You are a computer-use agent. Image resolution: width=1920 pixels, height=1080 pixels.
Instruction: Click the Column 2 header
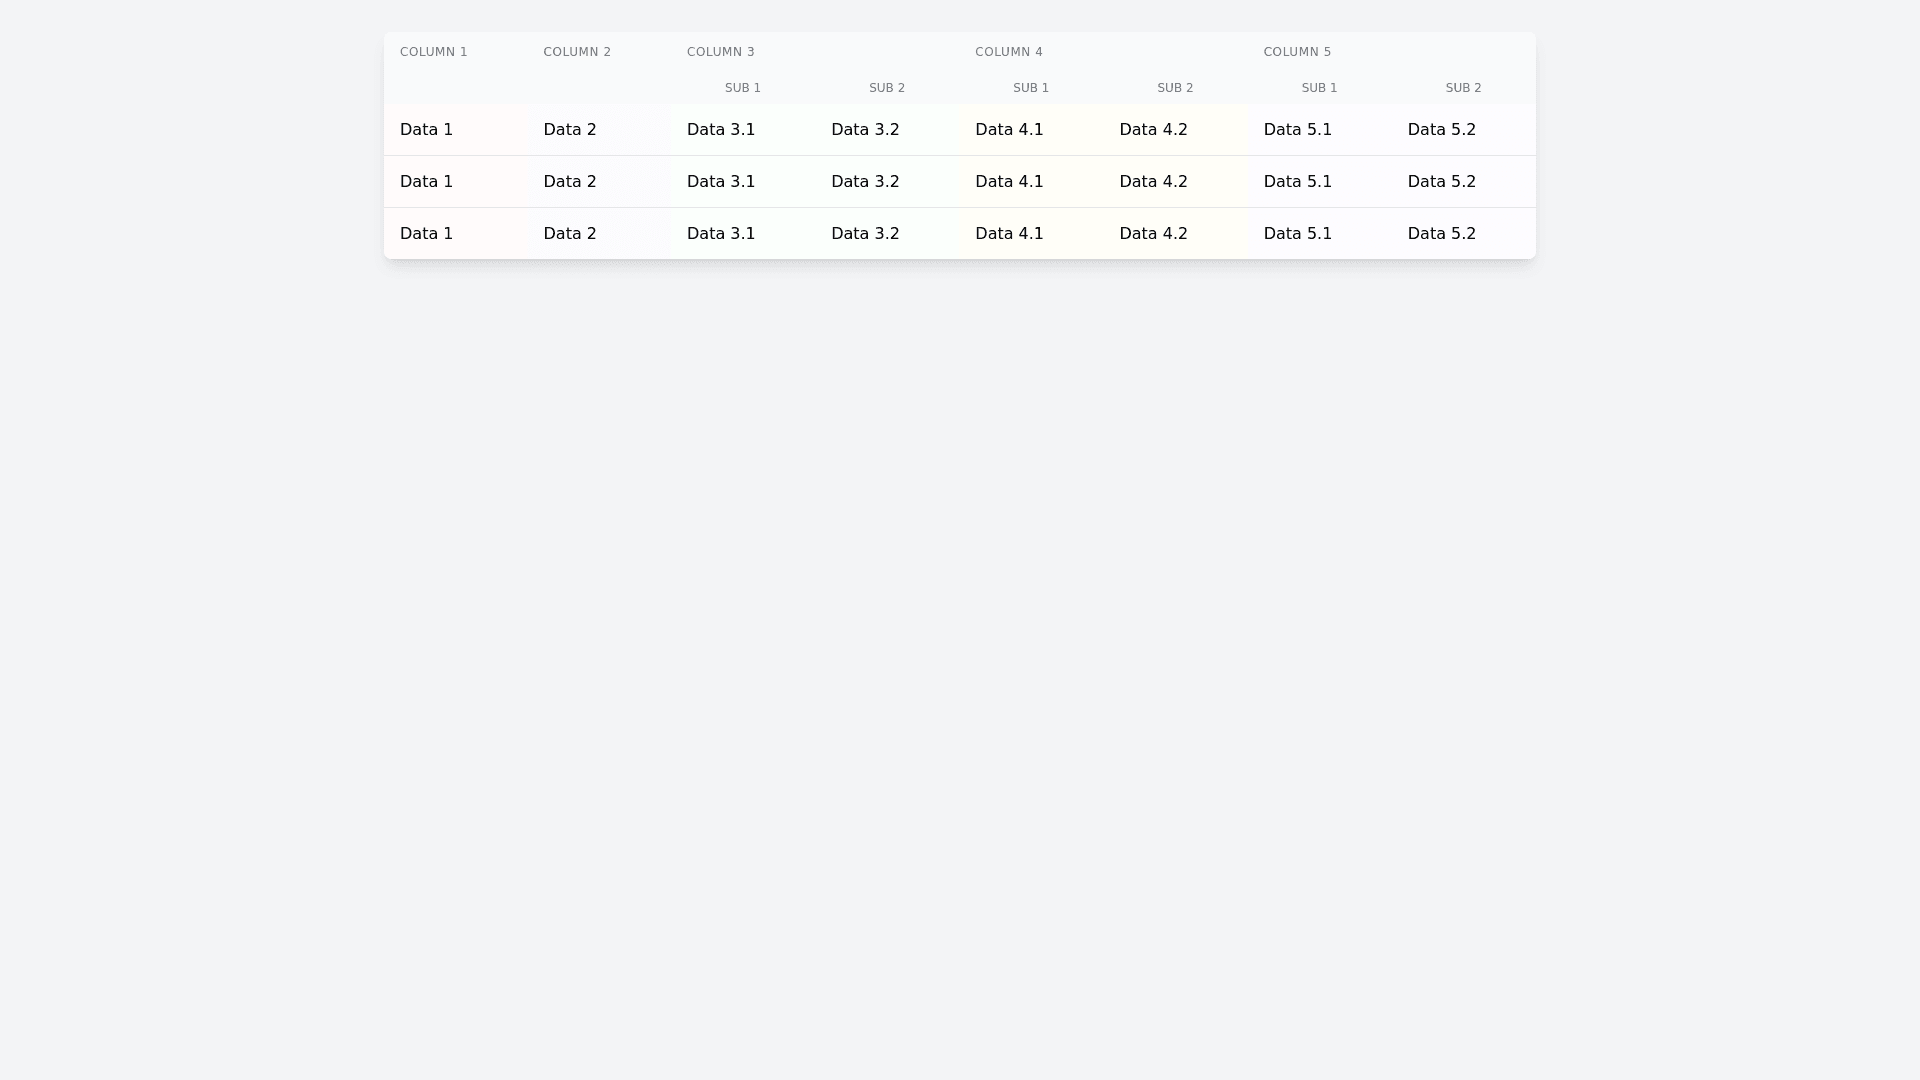pyautogui.click(x=577, y=52)
